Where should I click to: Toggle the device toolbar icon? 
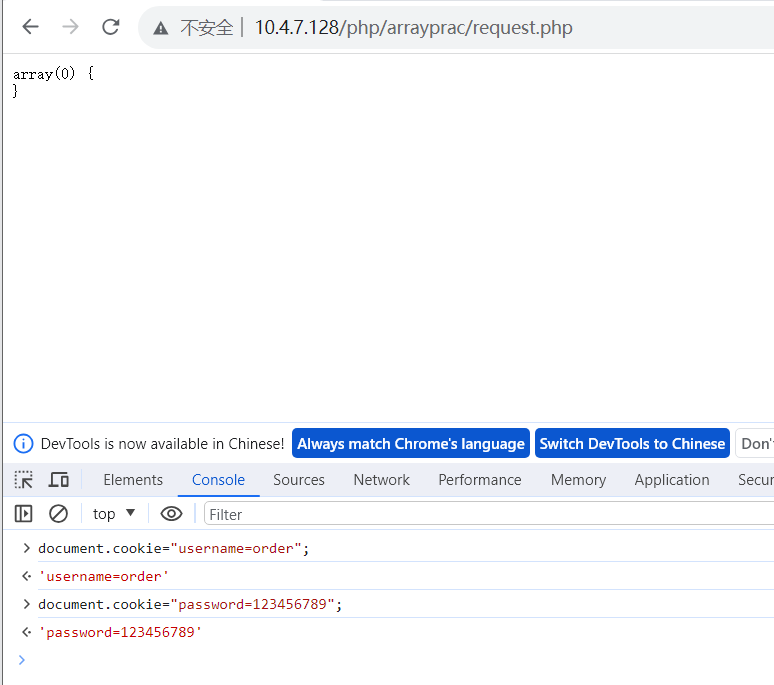tap(59, 480)
